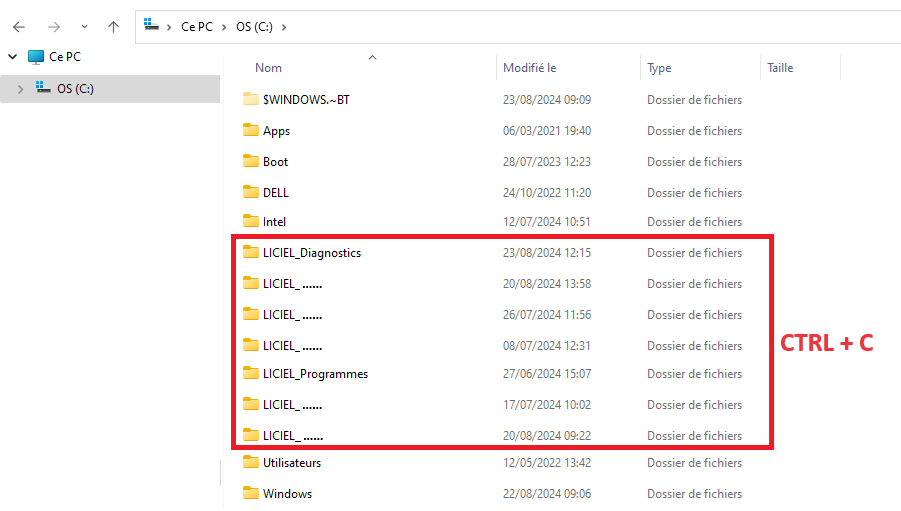Click the date '06/03/2021 19:40'

point(547,131)
